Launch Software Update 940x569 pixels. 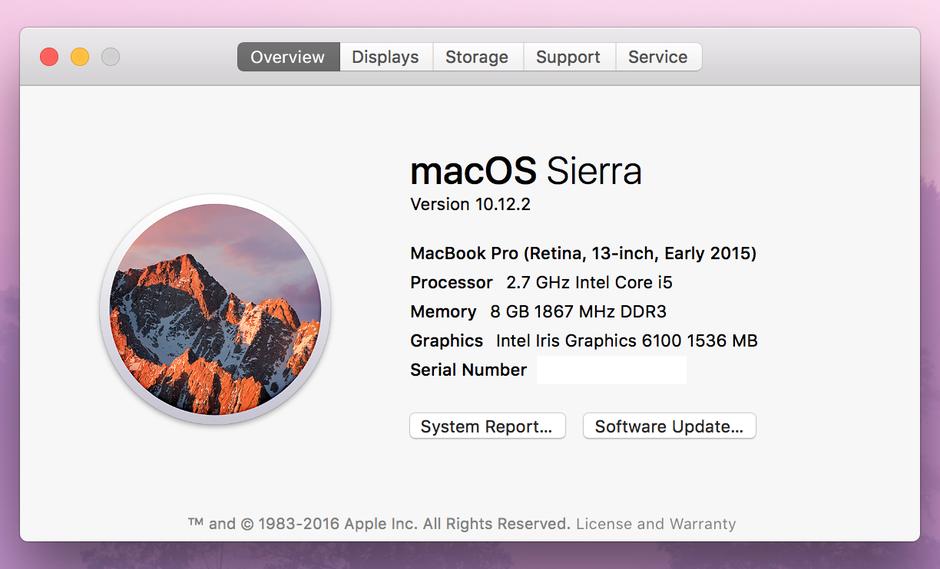669,426
